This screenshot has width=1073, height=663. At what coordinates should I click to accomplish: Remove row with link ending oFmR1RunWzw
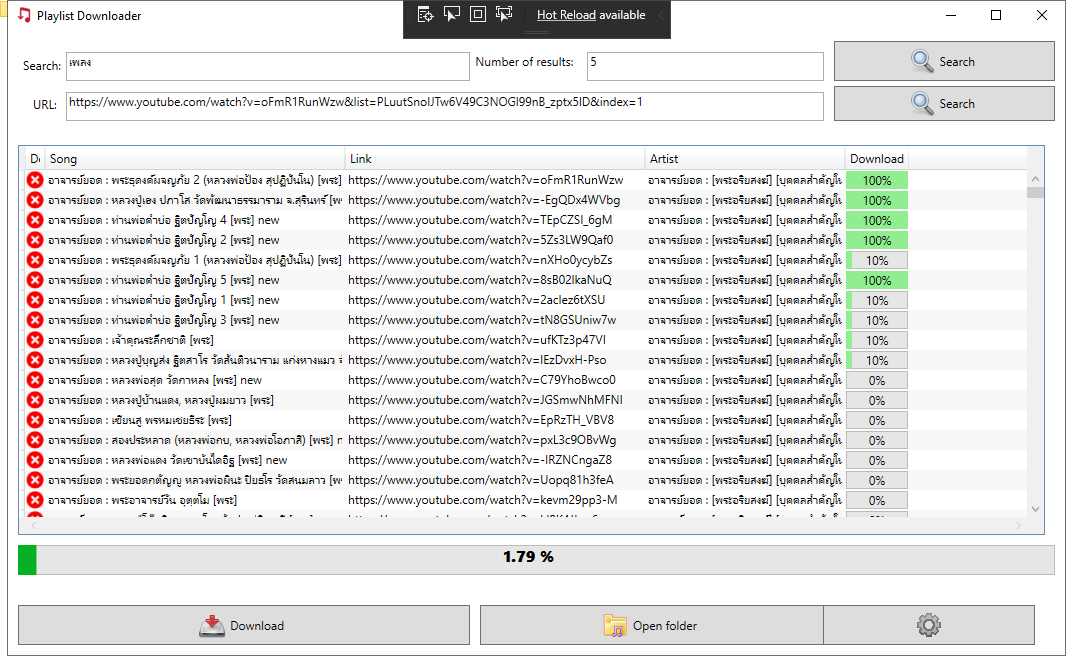pyautogui.click(x=35, y=180)
